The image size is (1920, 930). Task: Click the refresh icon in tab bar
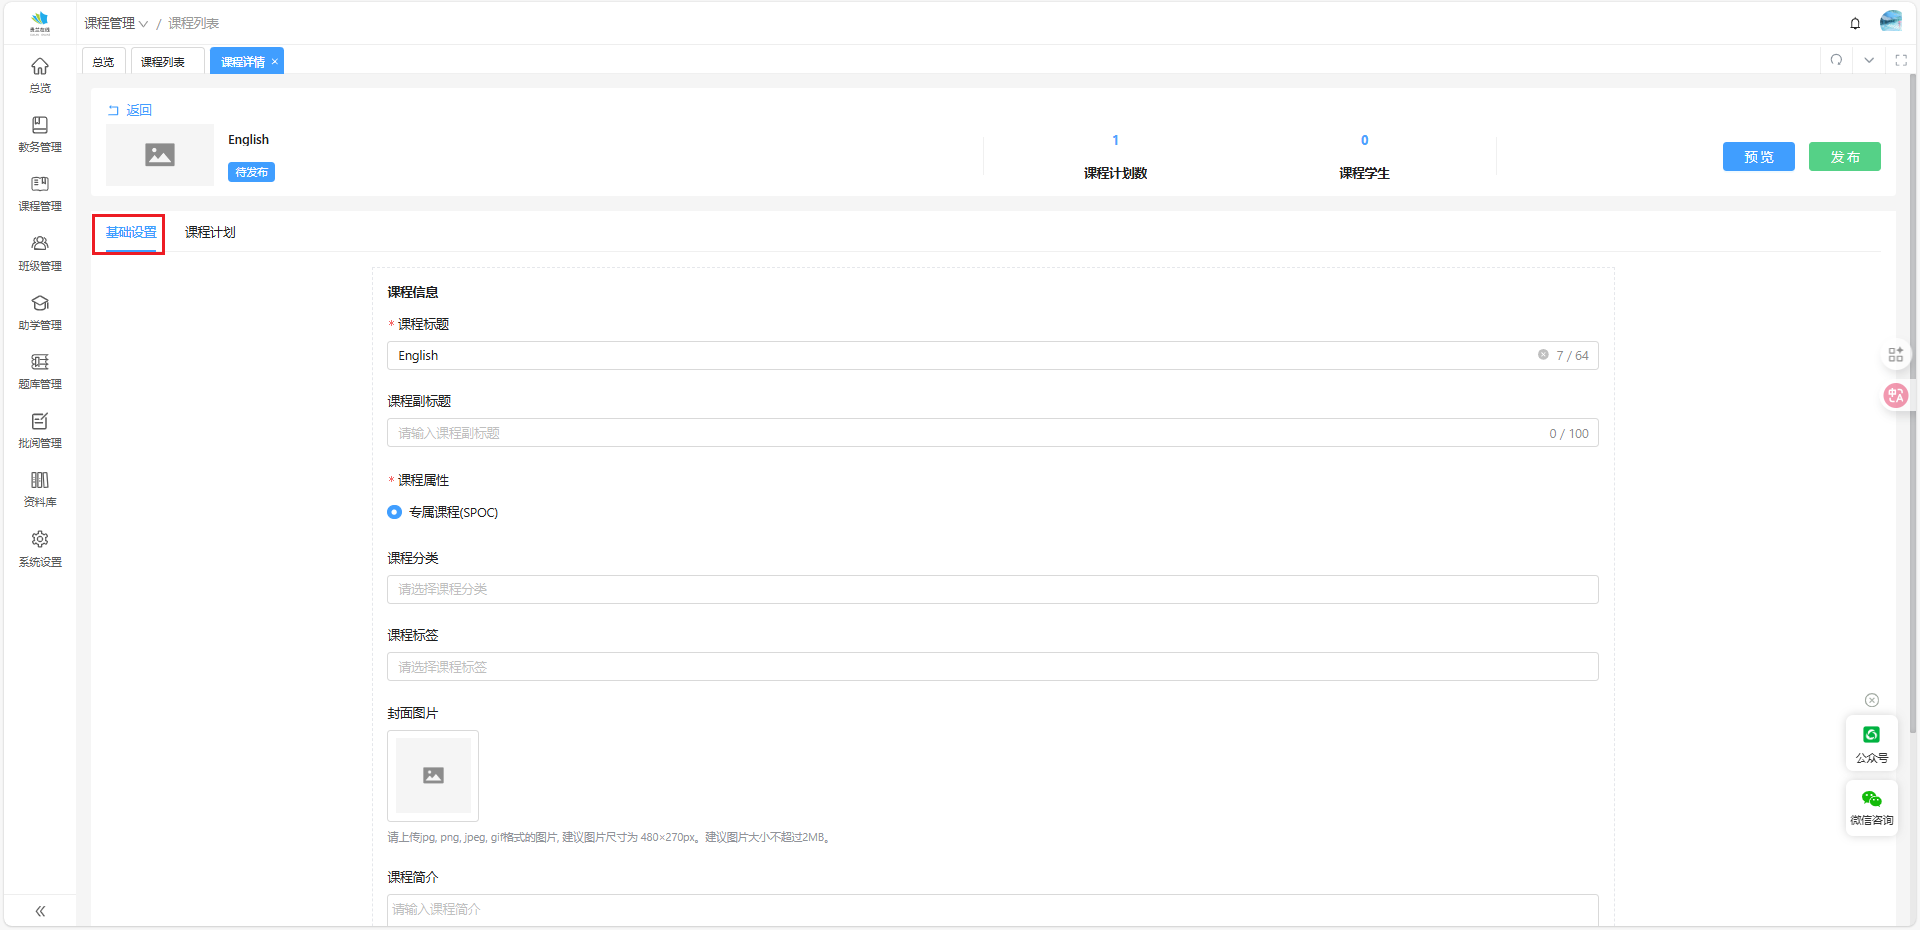[1836, 60]
